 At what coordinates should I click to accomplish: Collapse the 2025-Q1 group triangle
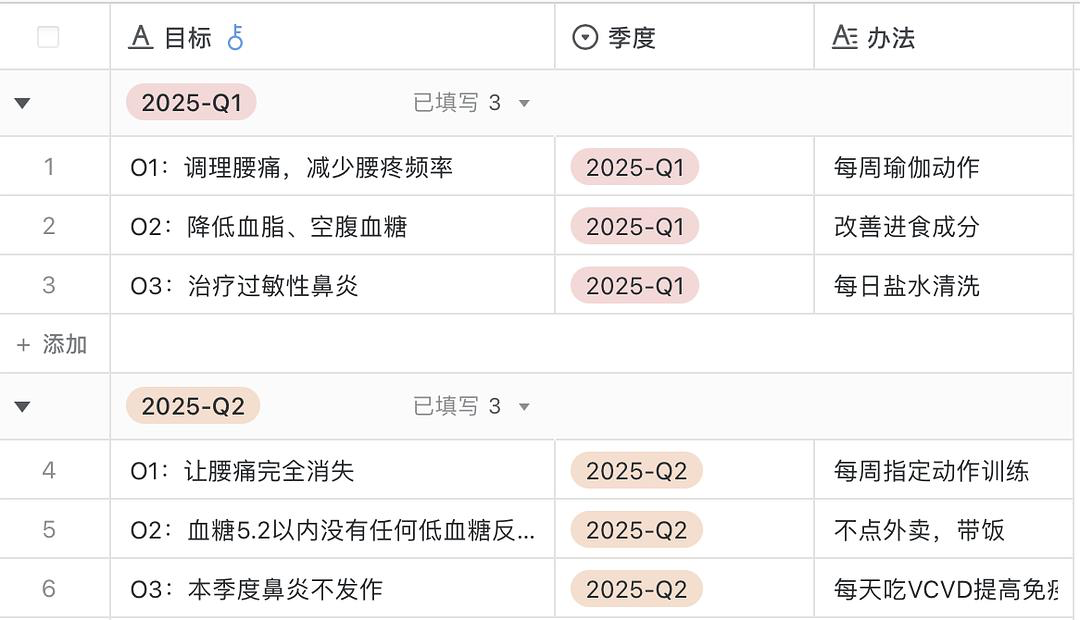(x=23, y=103)
